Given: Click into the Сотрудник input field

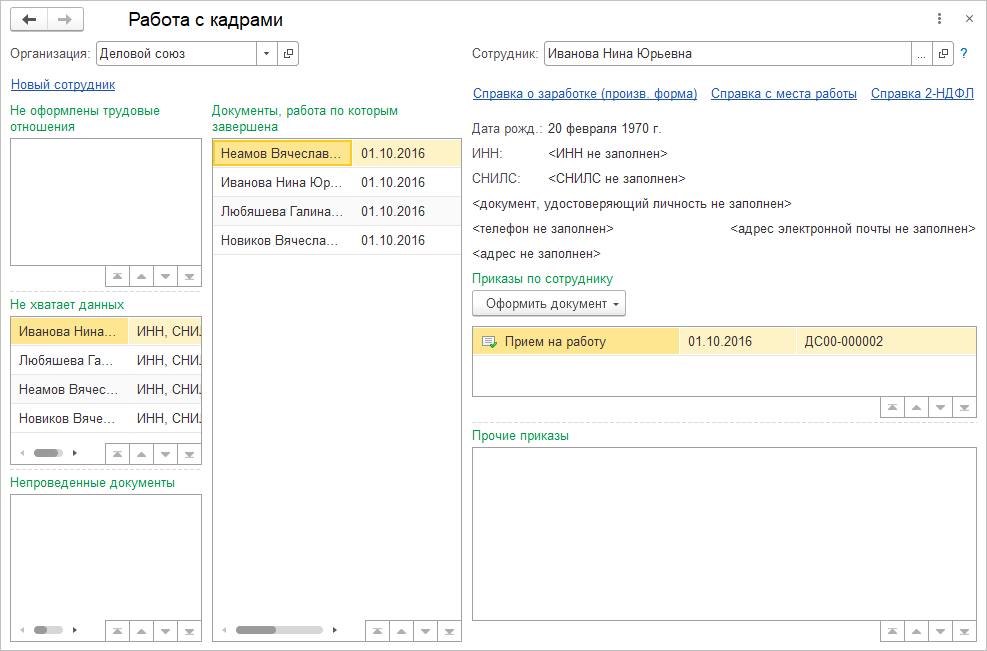Looking at the screenshot, I should [x=725, y=54].
